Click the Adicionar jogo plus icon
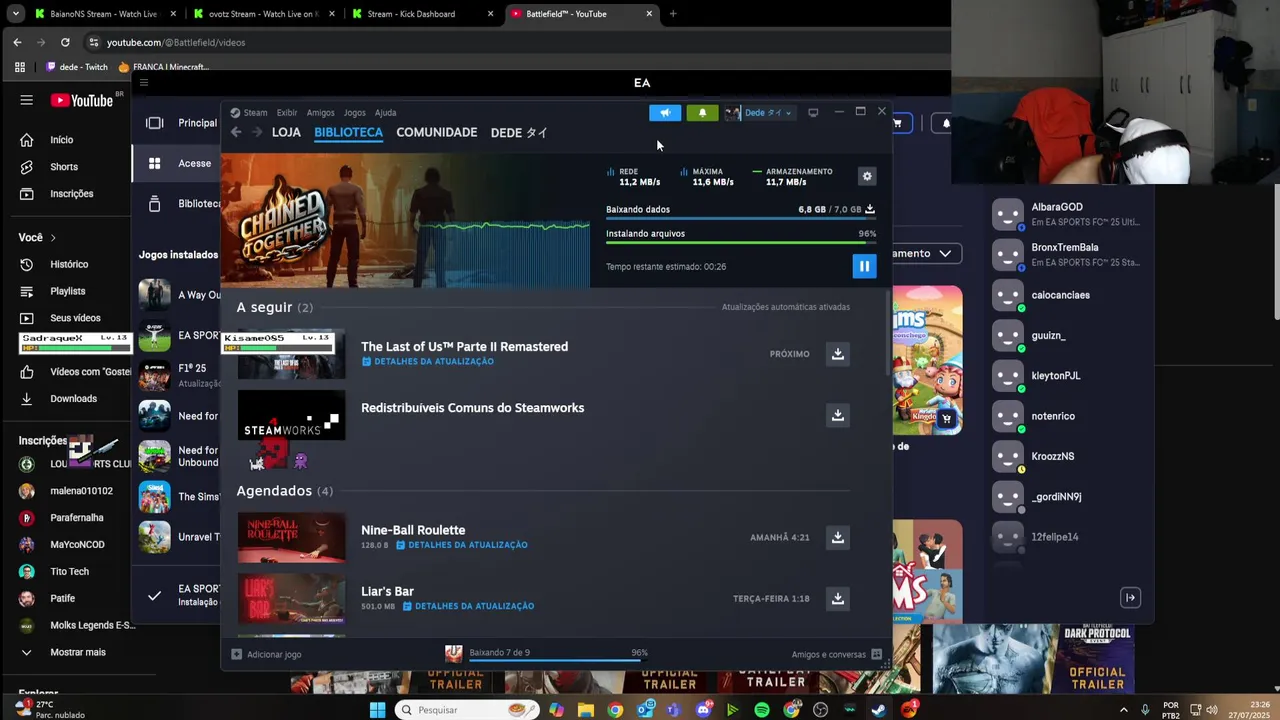This screenshot has height=720, width=1280. (x=237, y=654)
